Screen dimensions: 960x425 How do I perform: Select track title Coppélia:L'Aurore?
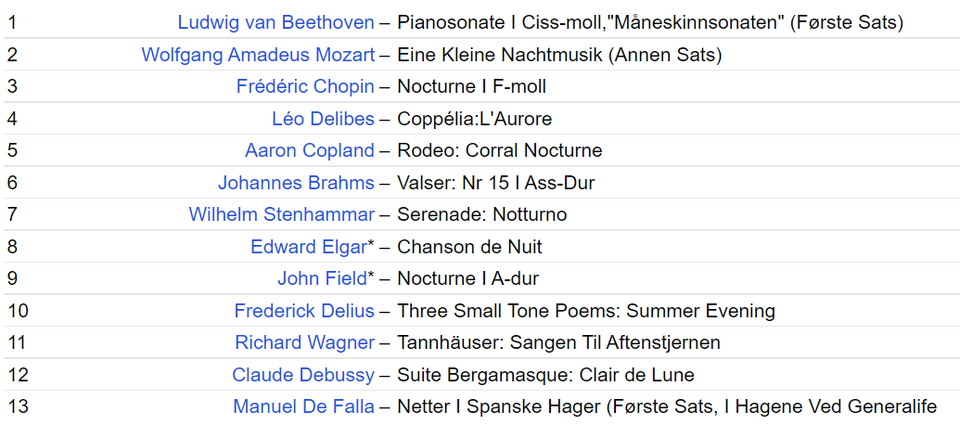474,118
